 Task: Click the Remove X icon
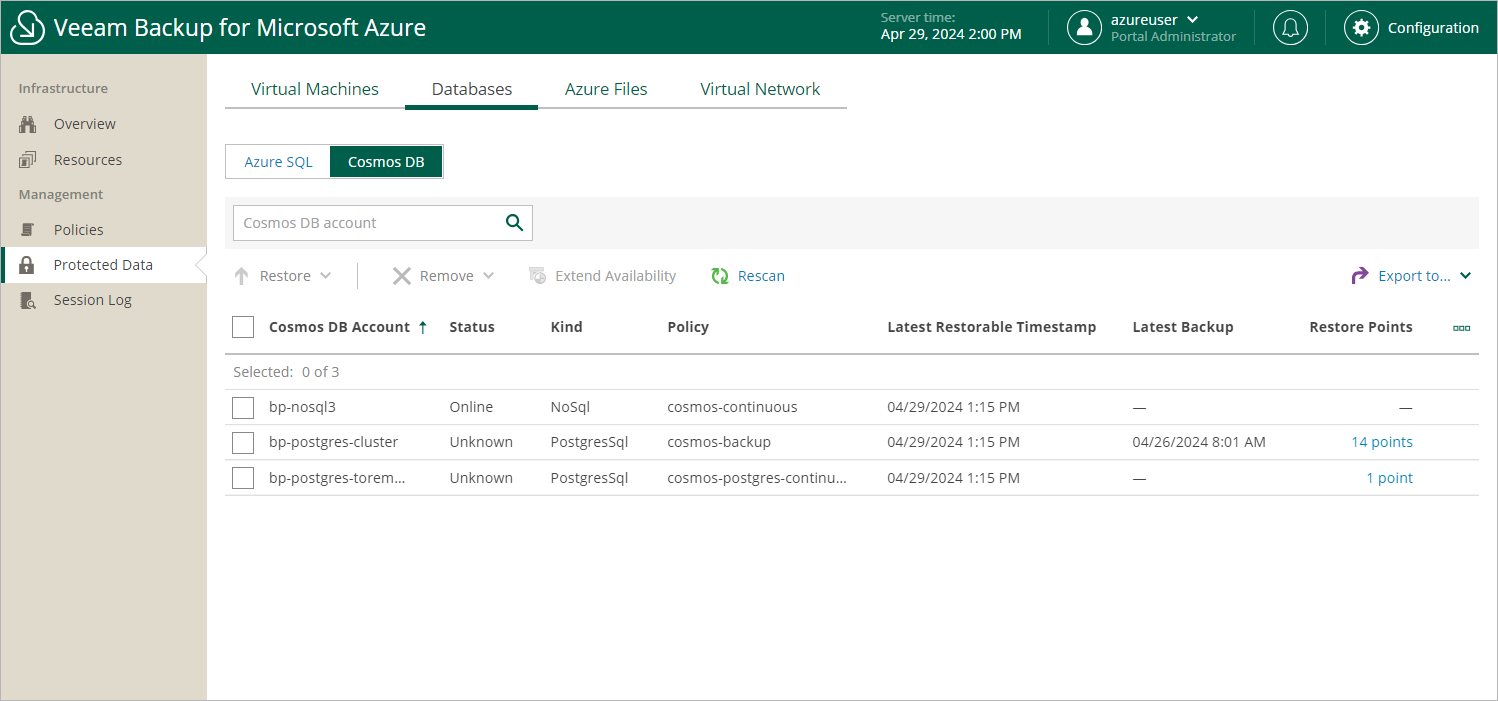coord(402,276)
